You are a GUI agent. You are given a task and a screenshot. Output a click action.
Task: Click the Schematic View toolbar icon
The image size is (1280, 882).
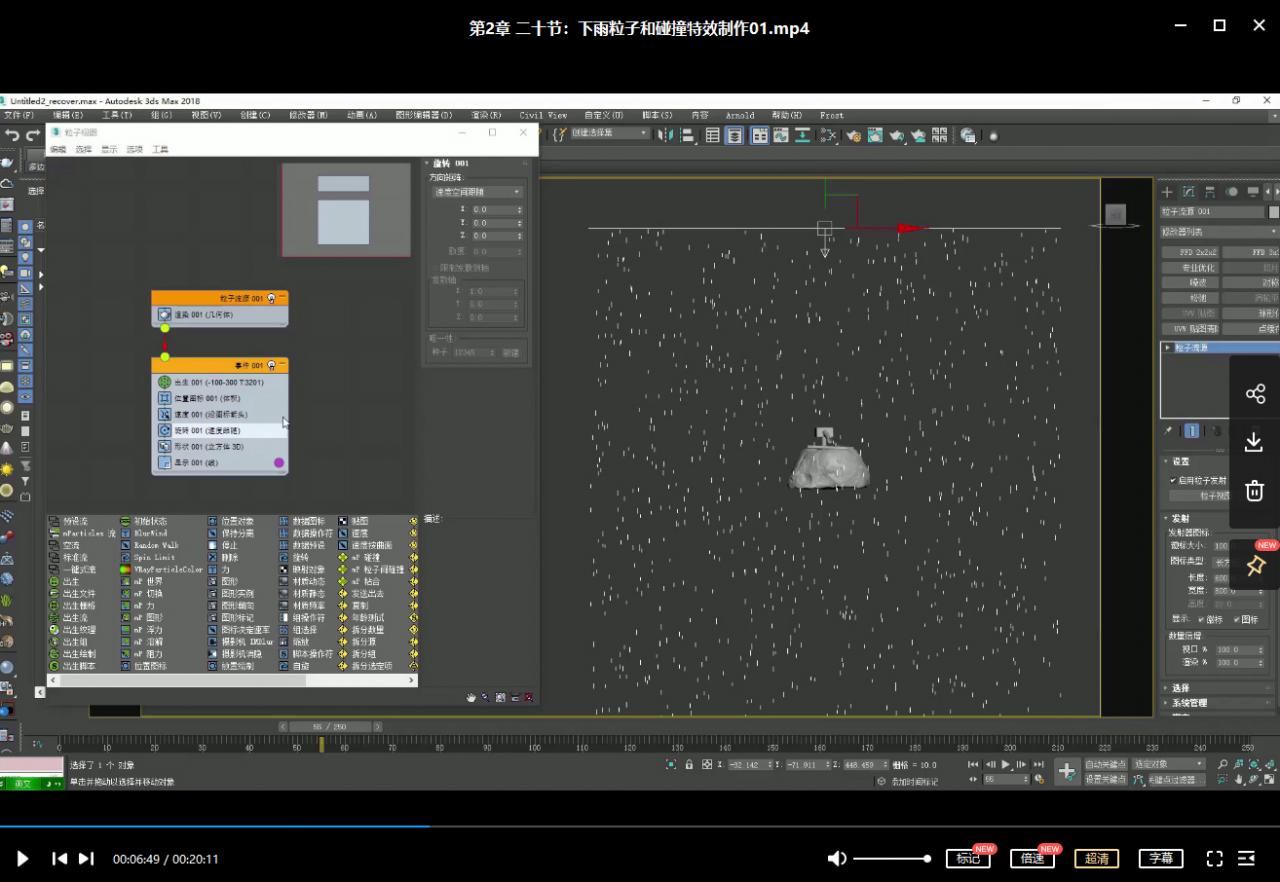(x=805, y=135)
